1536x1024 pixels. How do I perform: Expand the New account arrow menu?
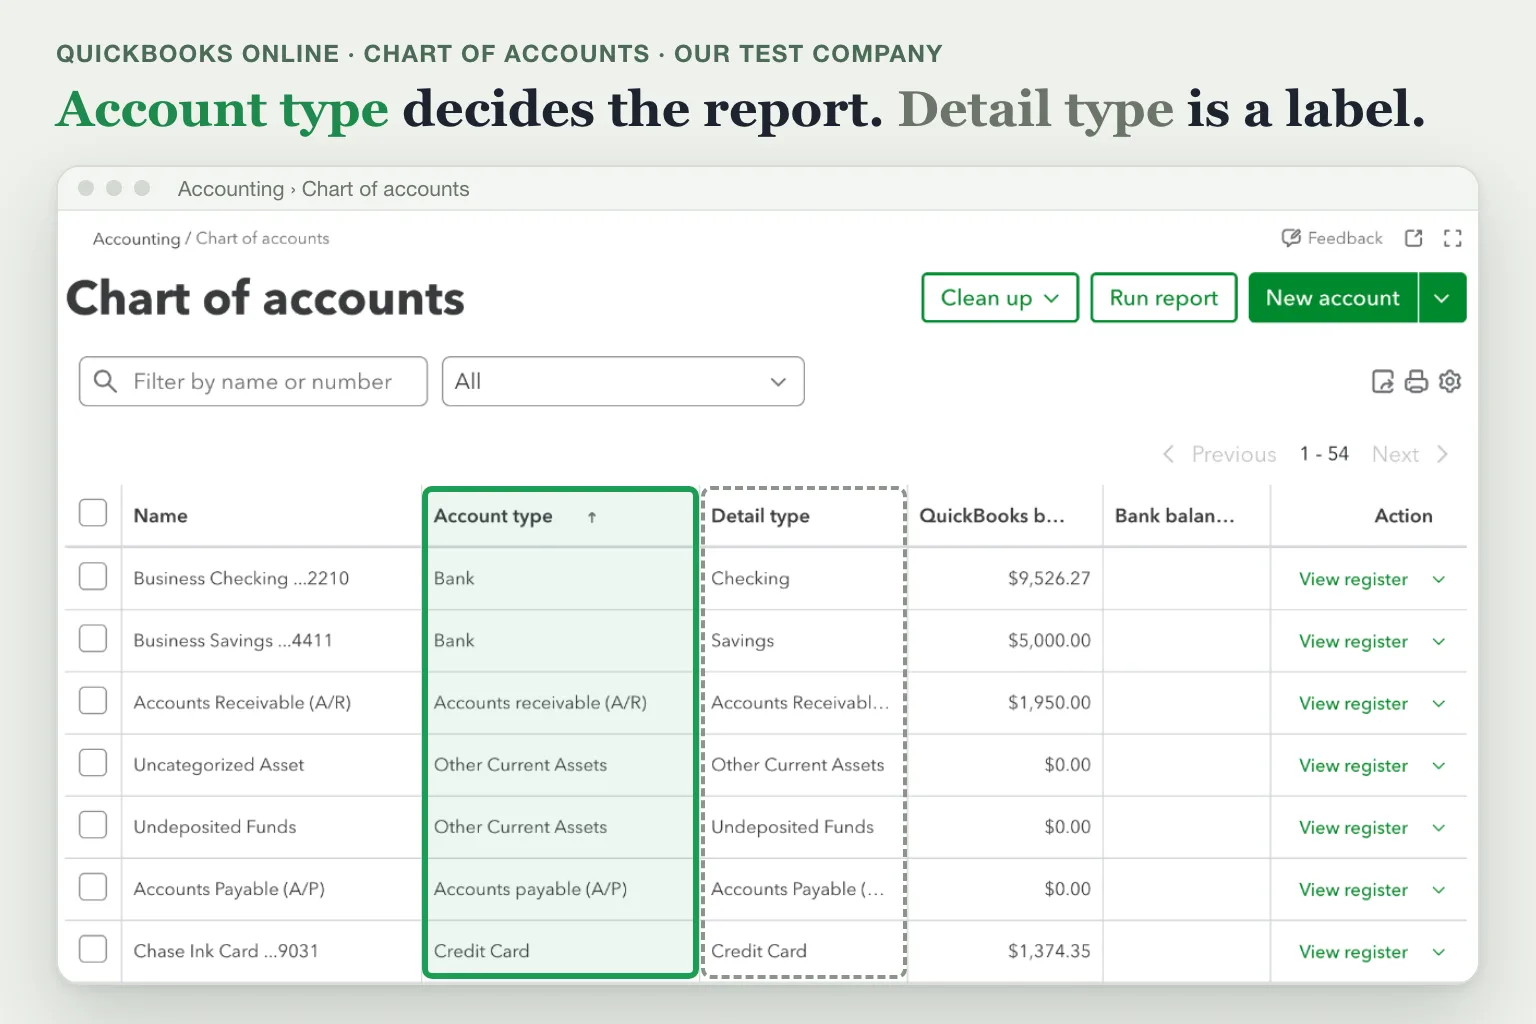[1442, 298]
